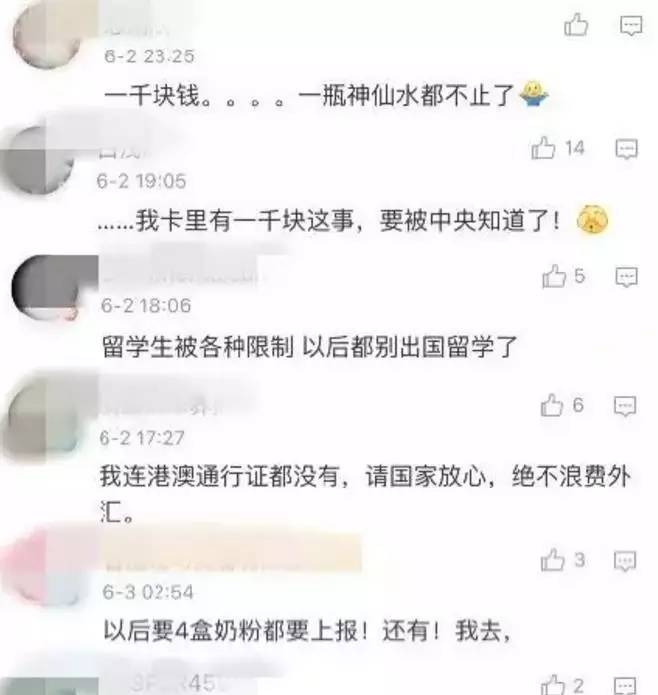Like the 港澳通行证 comment
658x695 pixels.
pos(552,405)
